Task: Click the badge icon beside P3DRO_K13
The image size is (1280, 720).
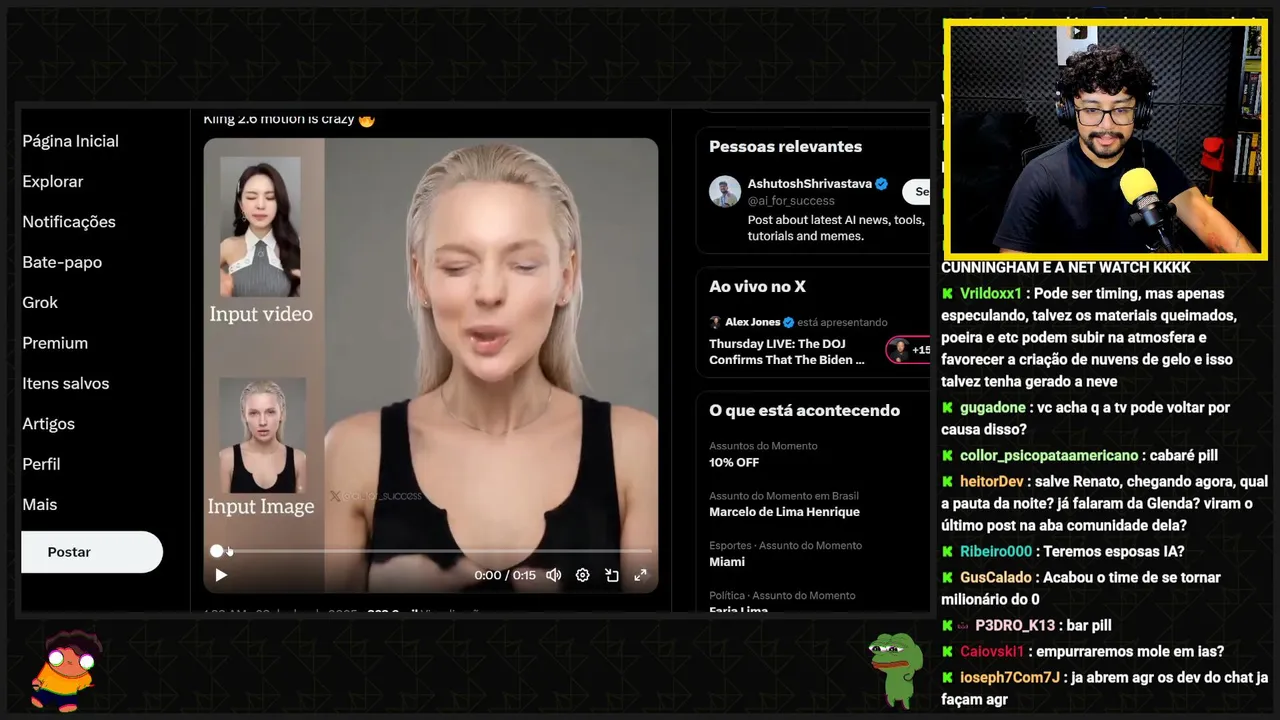Action: coord(963,625)
